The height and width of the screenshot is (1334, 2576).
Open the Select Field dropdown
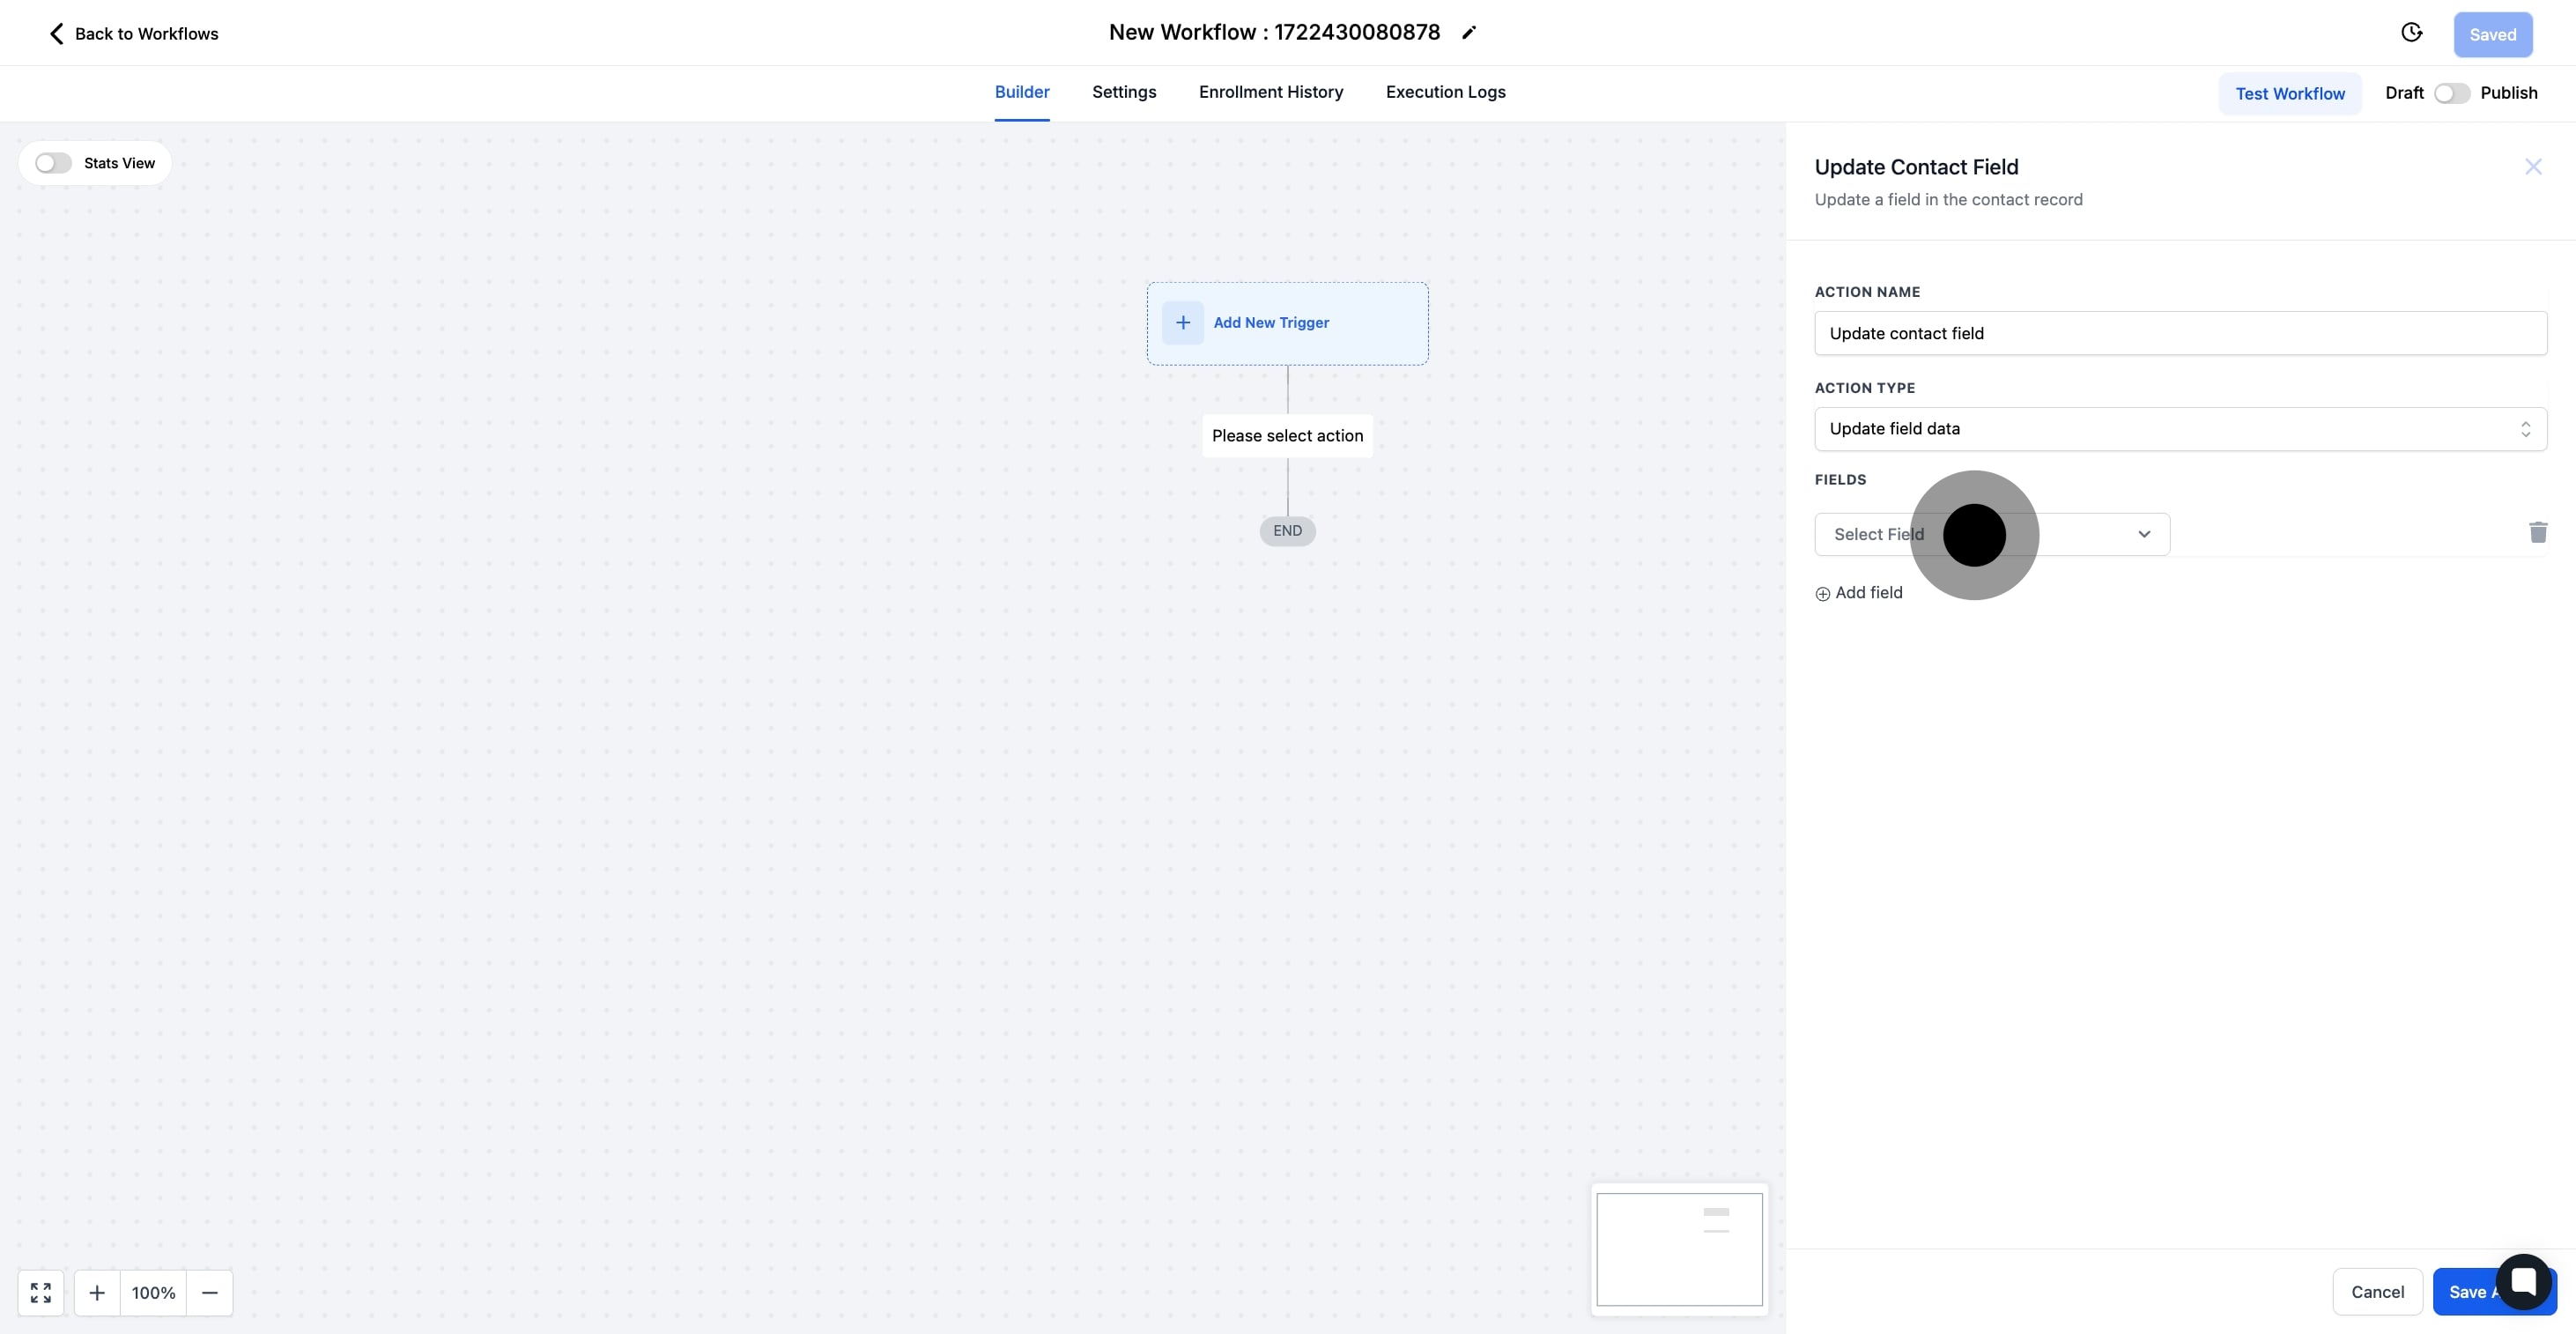[1991, 534]
